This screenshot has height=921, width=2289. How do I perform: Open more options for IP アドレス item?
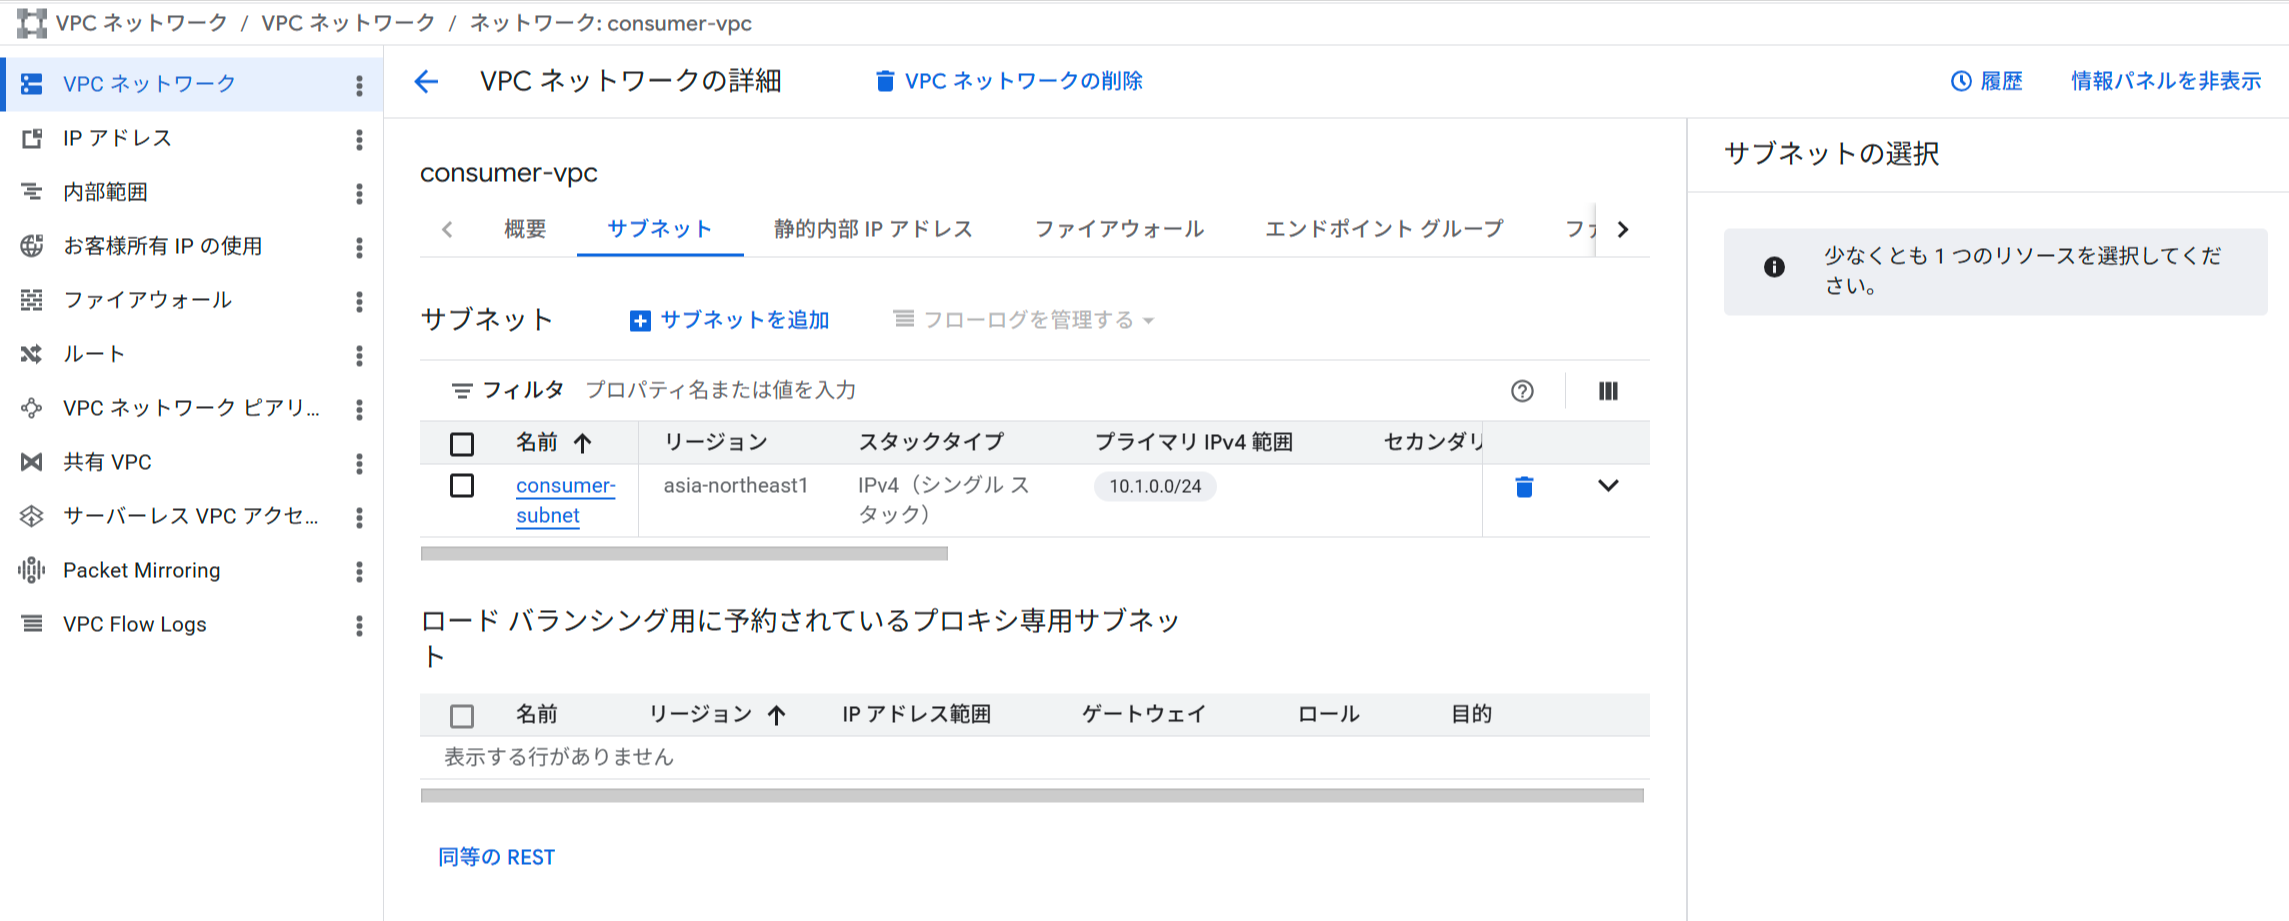click(359, 140)
